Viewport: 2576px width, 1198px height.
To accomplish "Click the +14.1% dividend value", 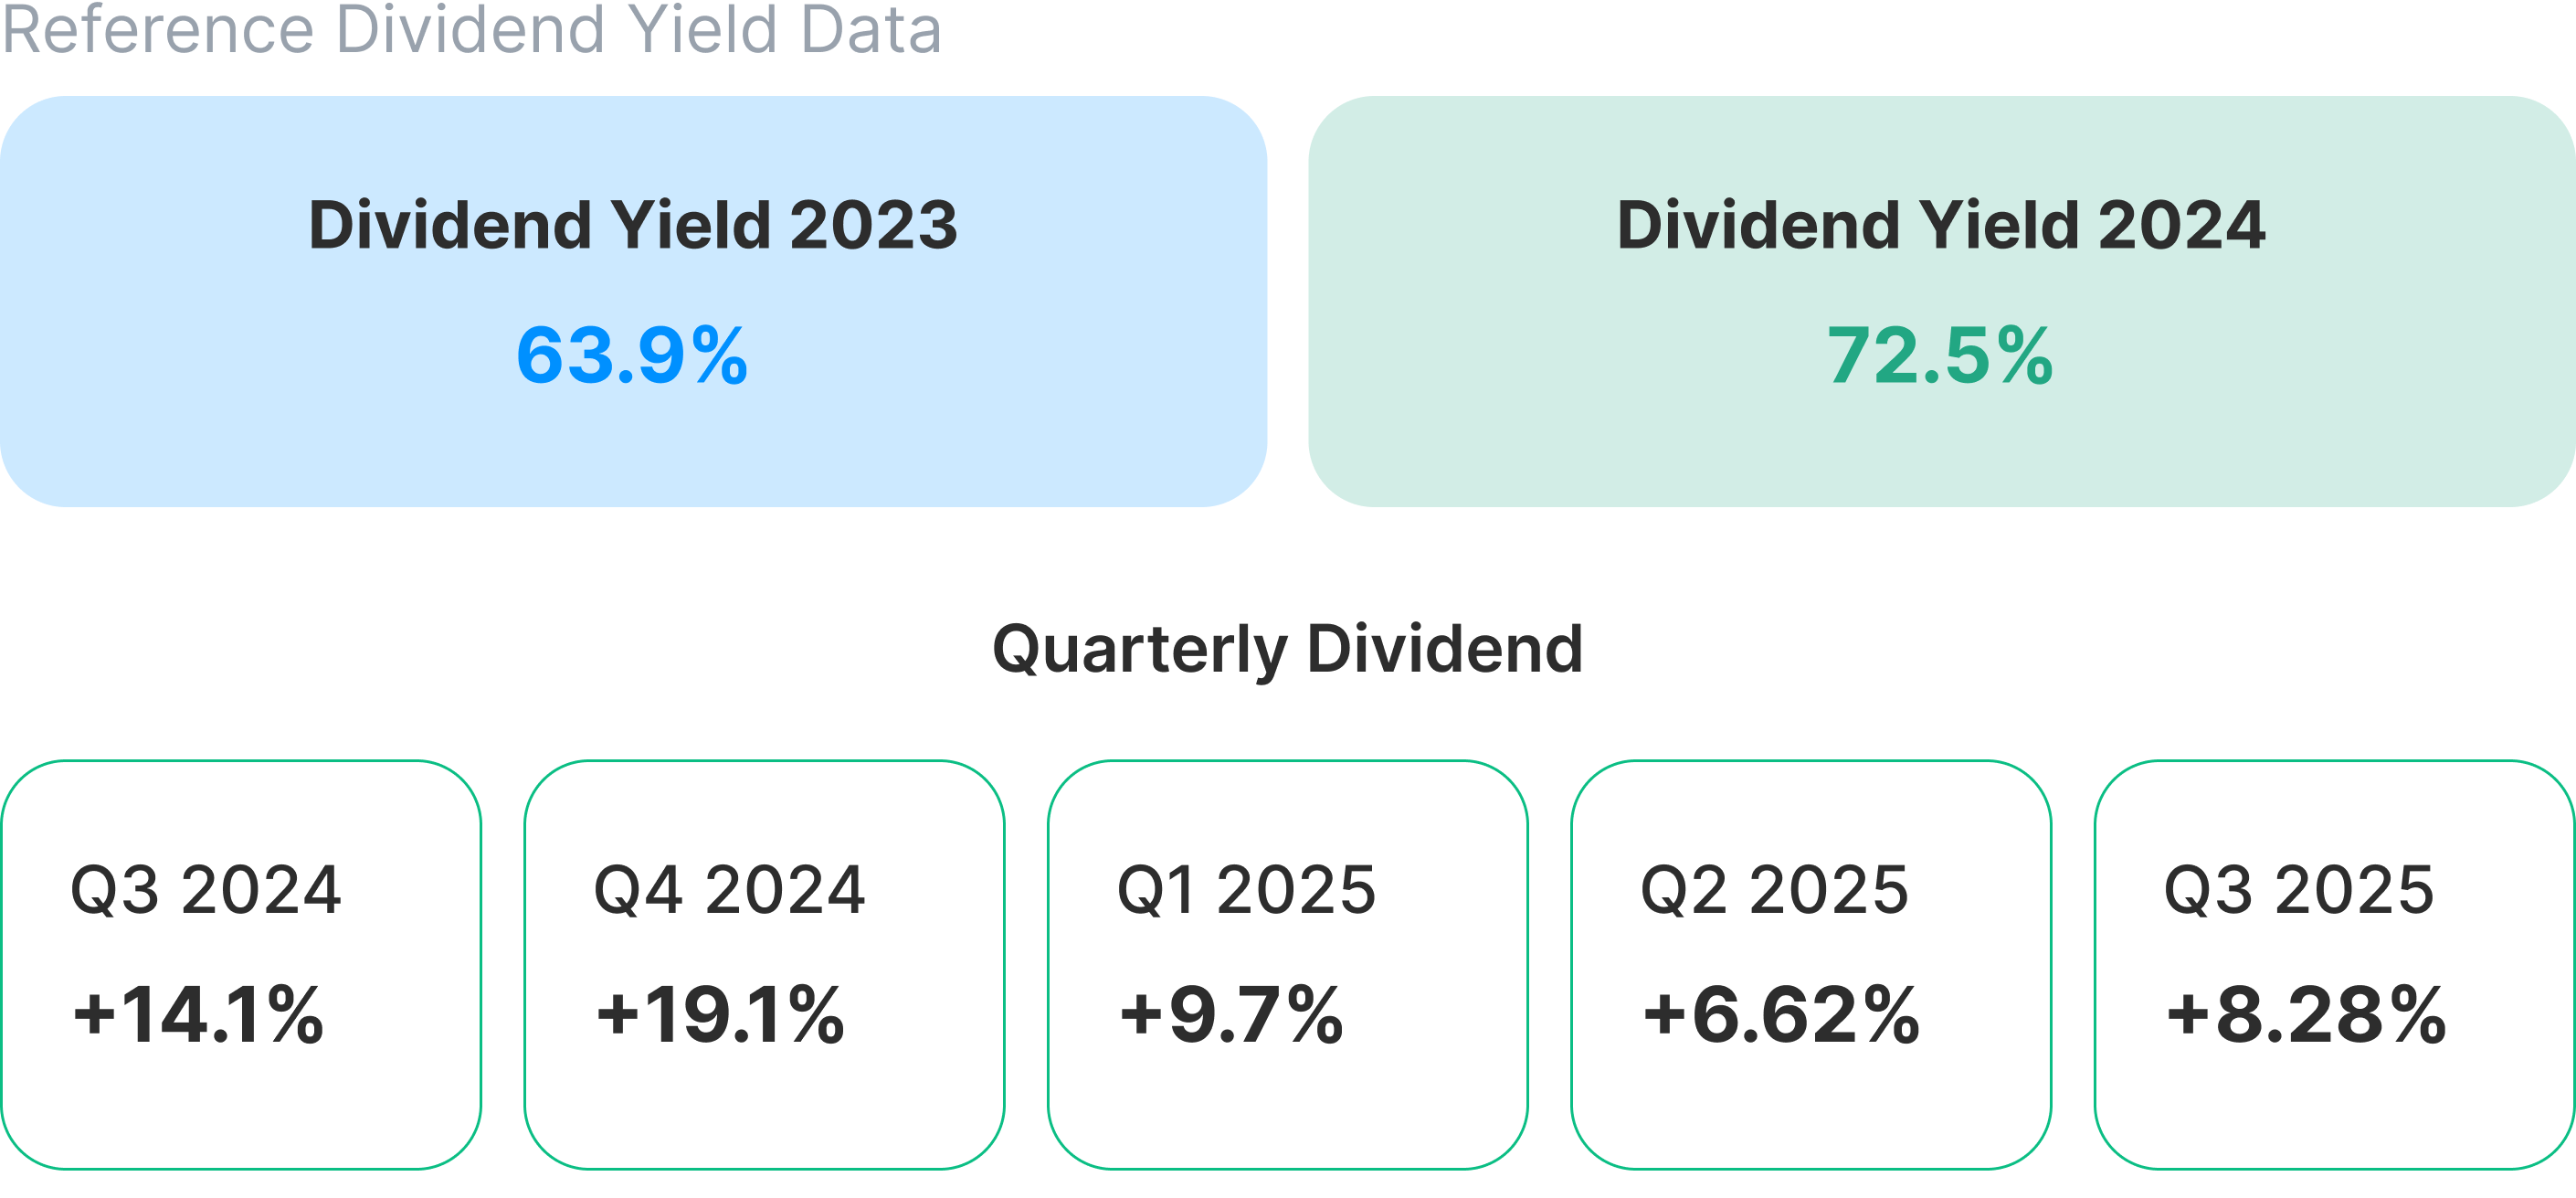I will 198,1015.
